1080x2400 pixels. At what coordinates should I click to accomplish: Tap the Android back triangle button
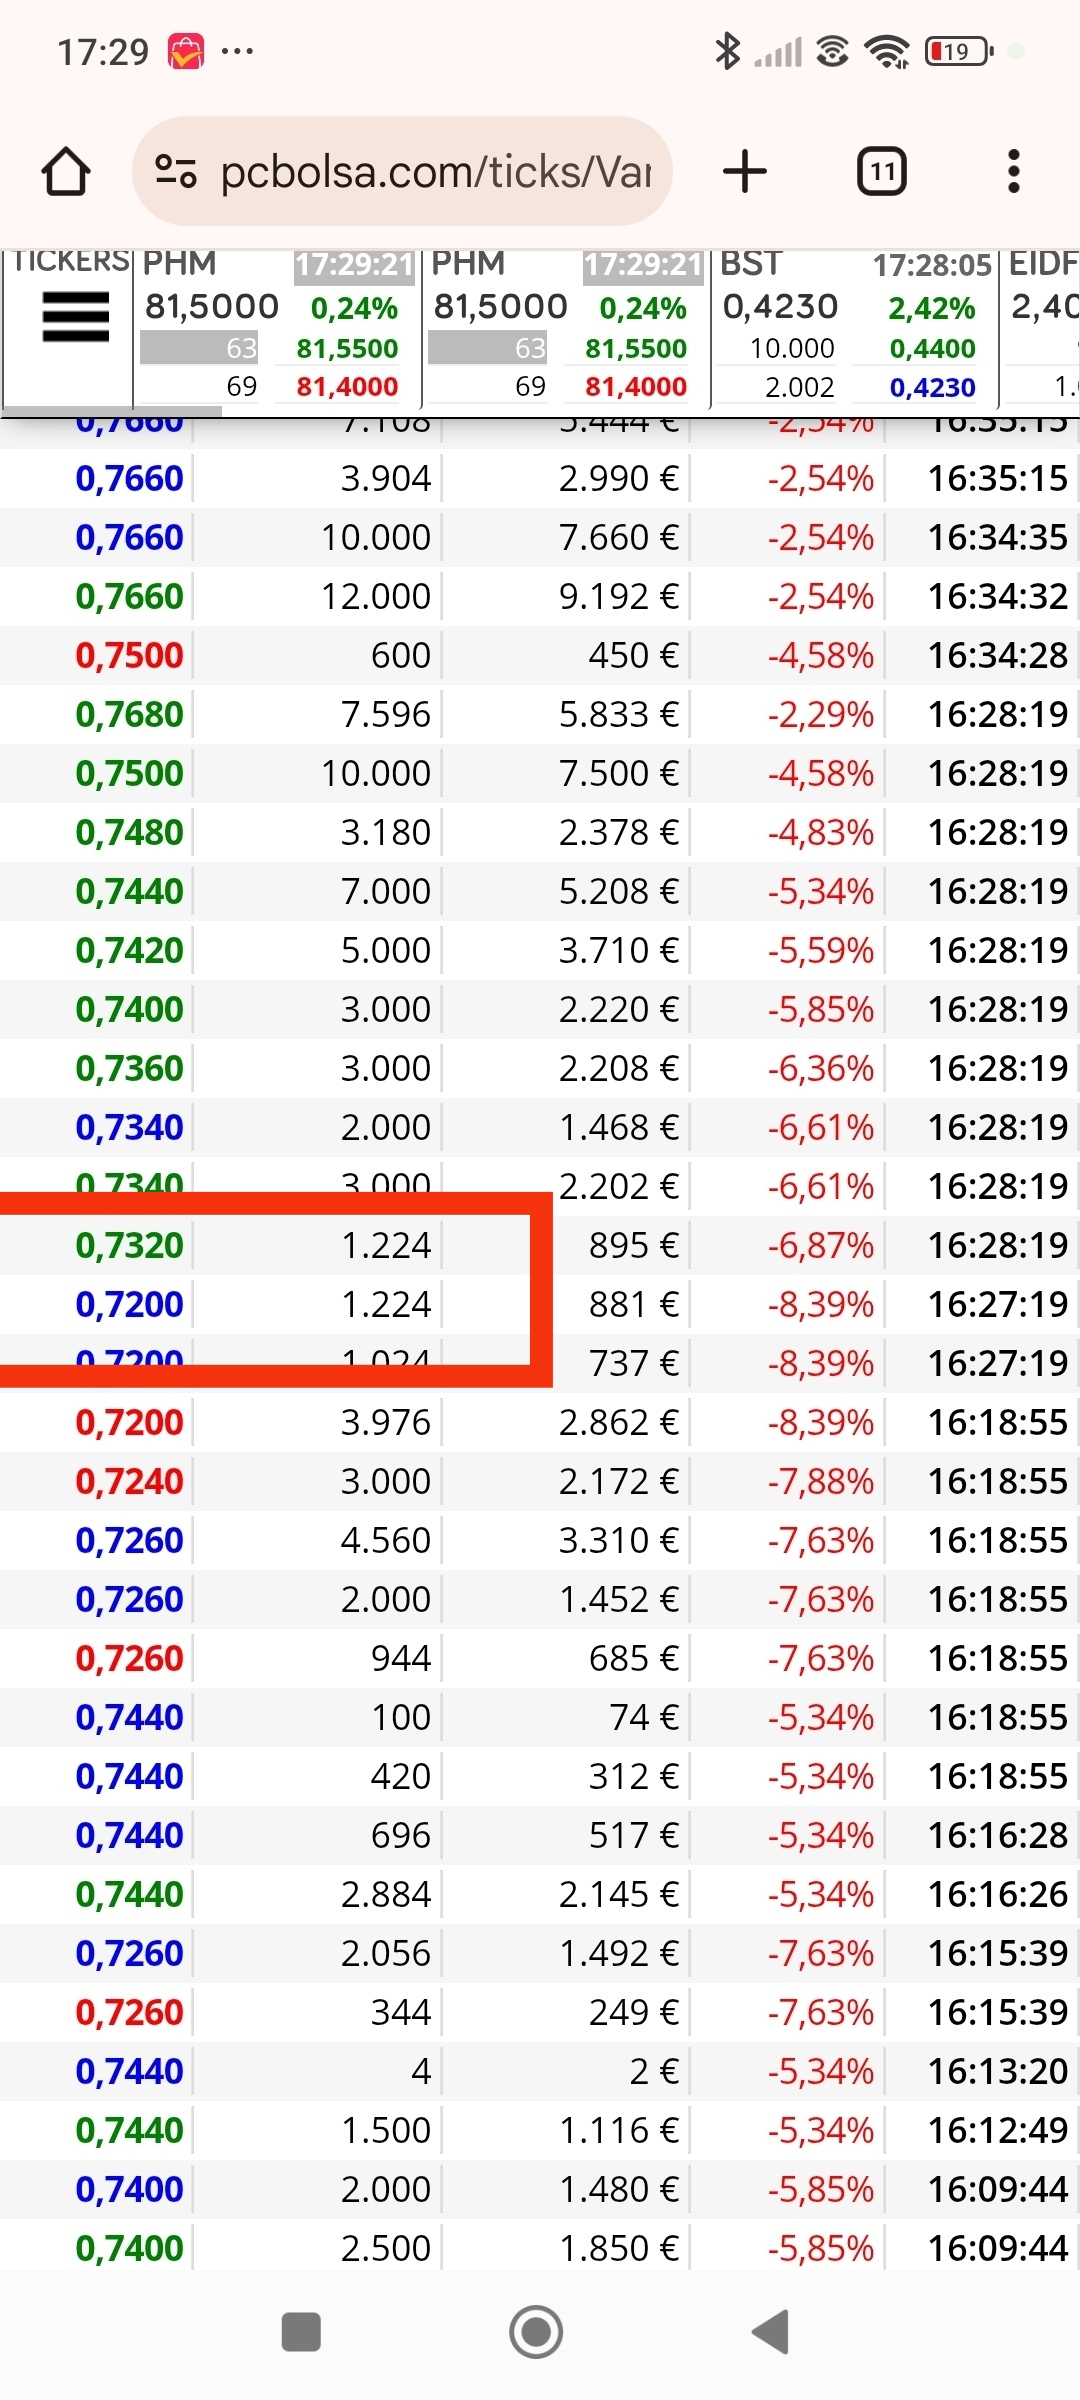(771, 2332)
